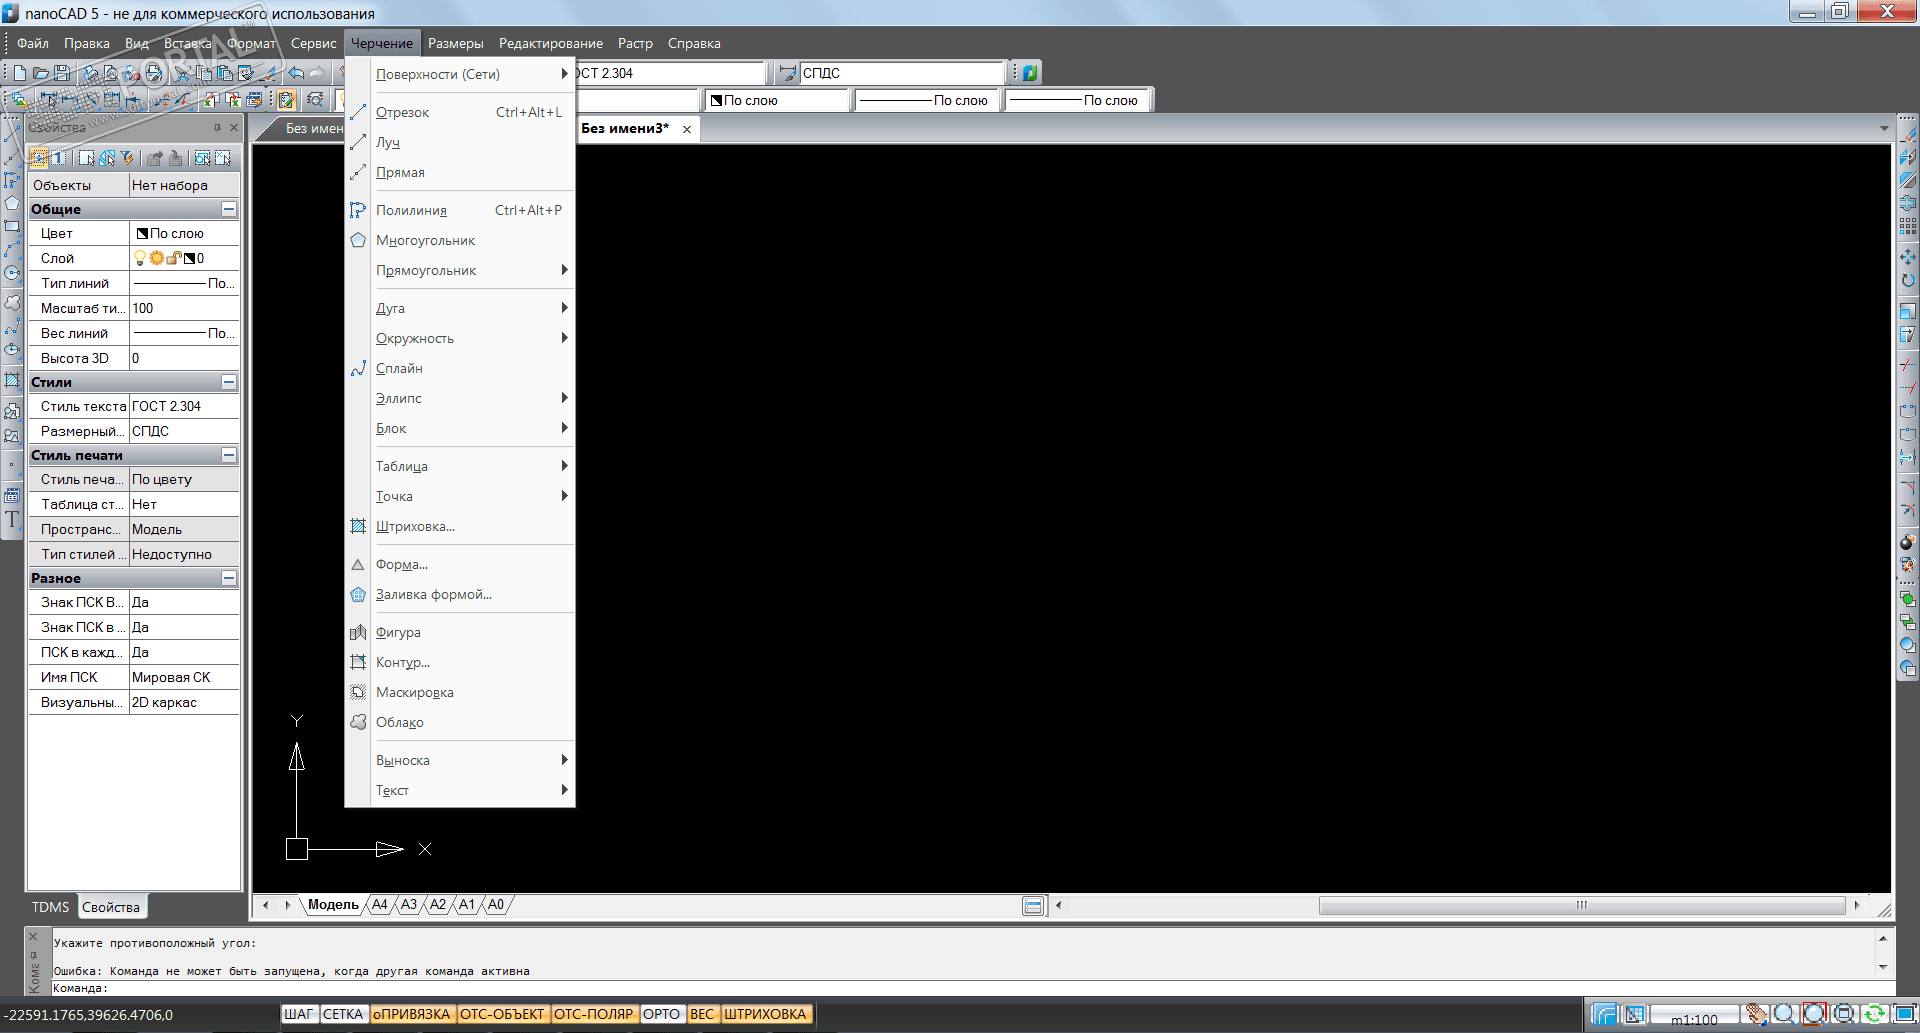Open the Файл menu

click(33, 43)
